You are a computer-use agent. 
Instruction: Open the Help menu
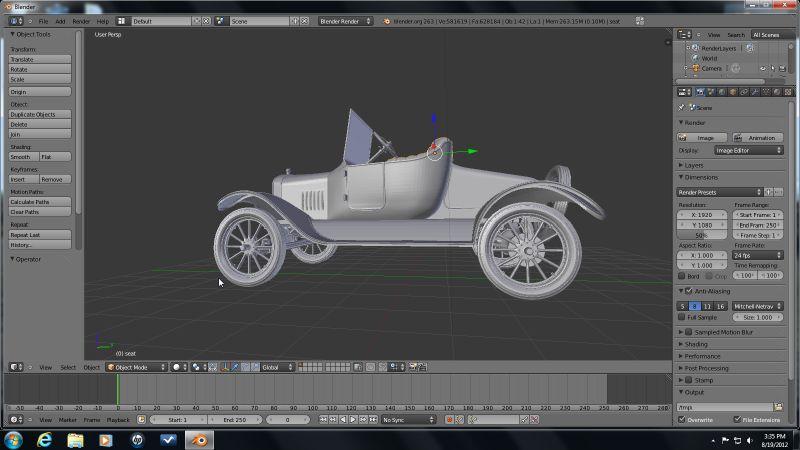[103, 21]
